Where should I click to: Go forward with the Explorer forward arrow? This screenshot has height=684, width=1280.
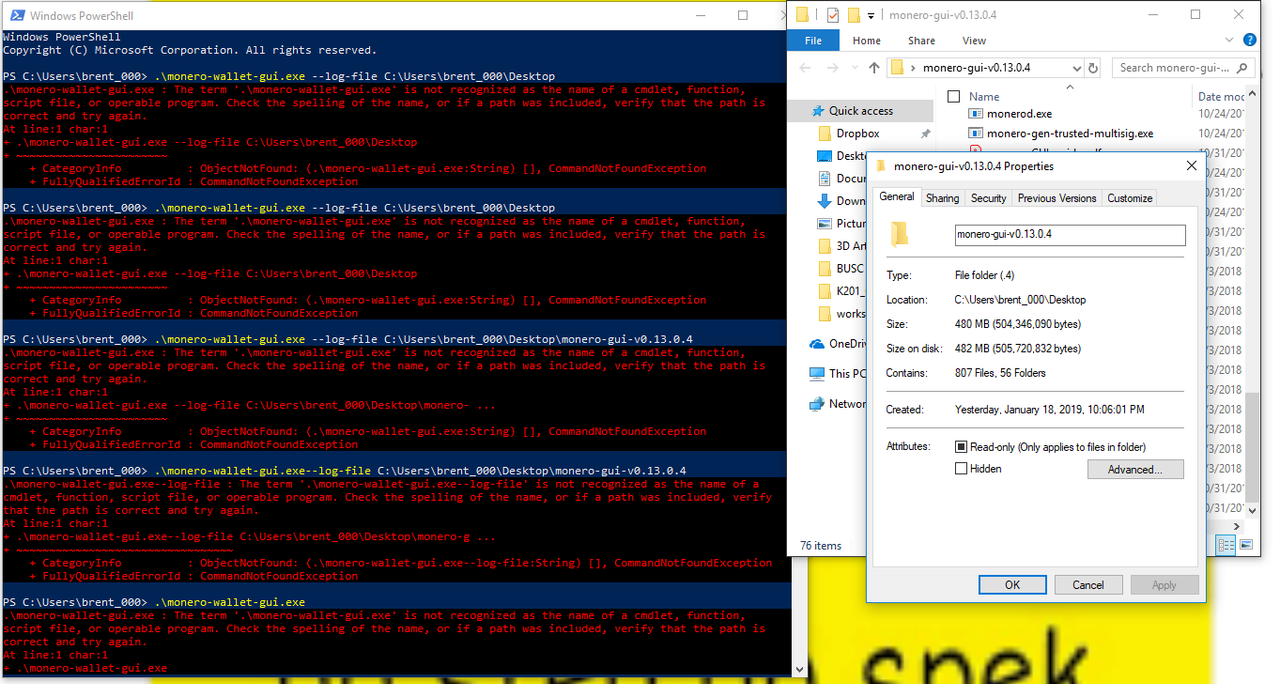[x=833, y=68]
